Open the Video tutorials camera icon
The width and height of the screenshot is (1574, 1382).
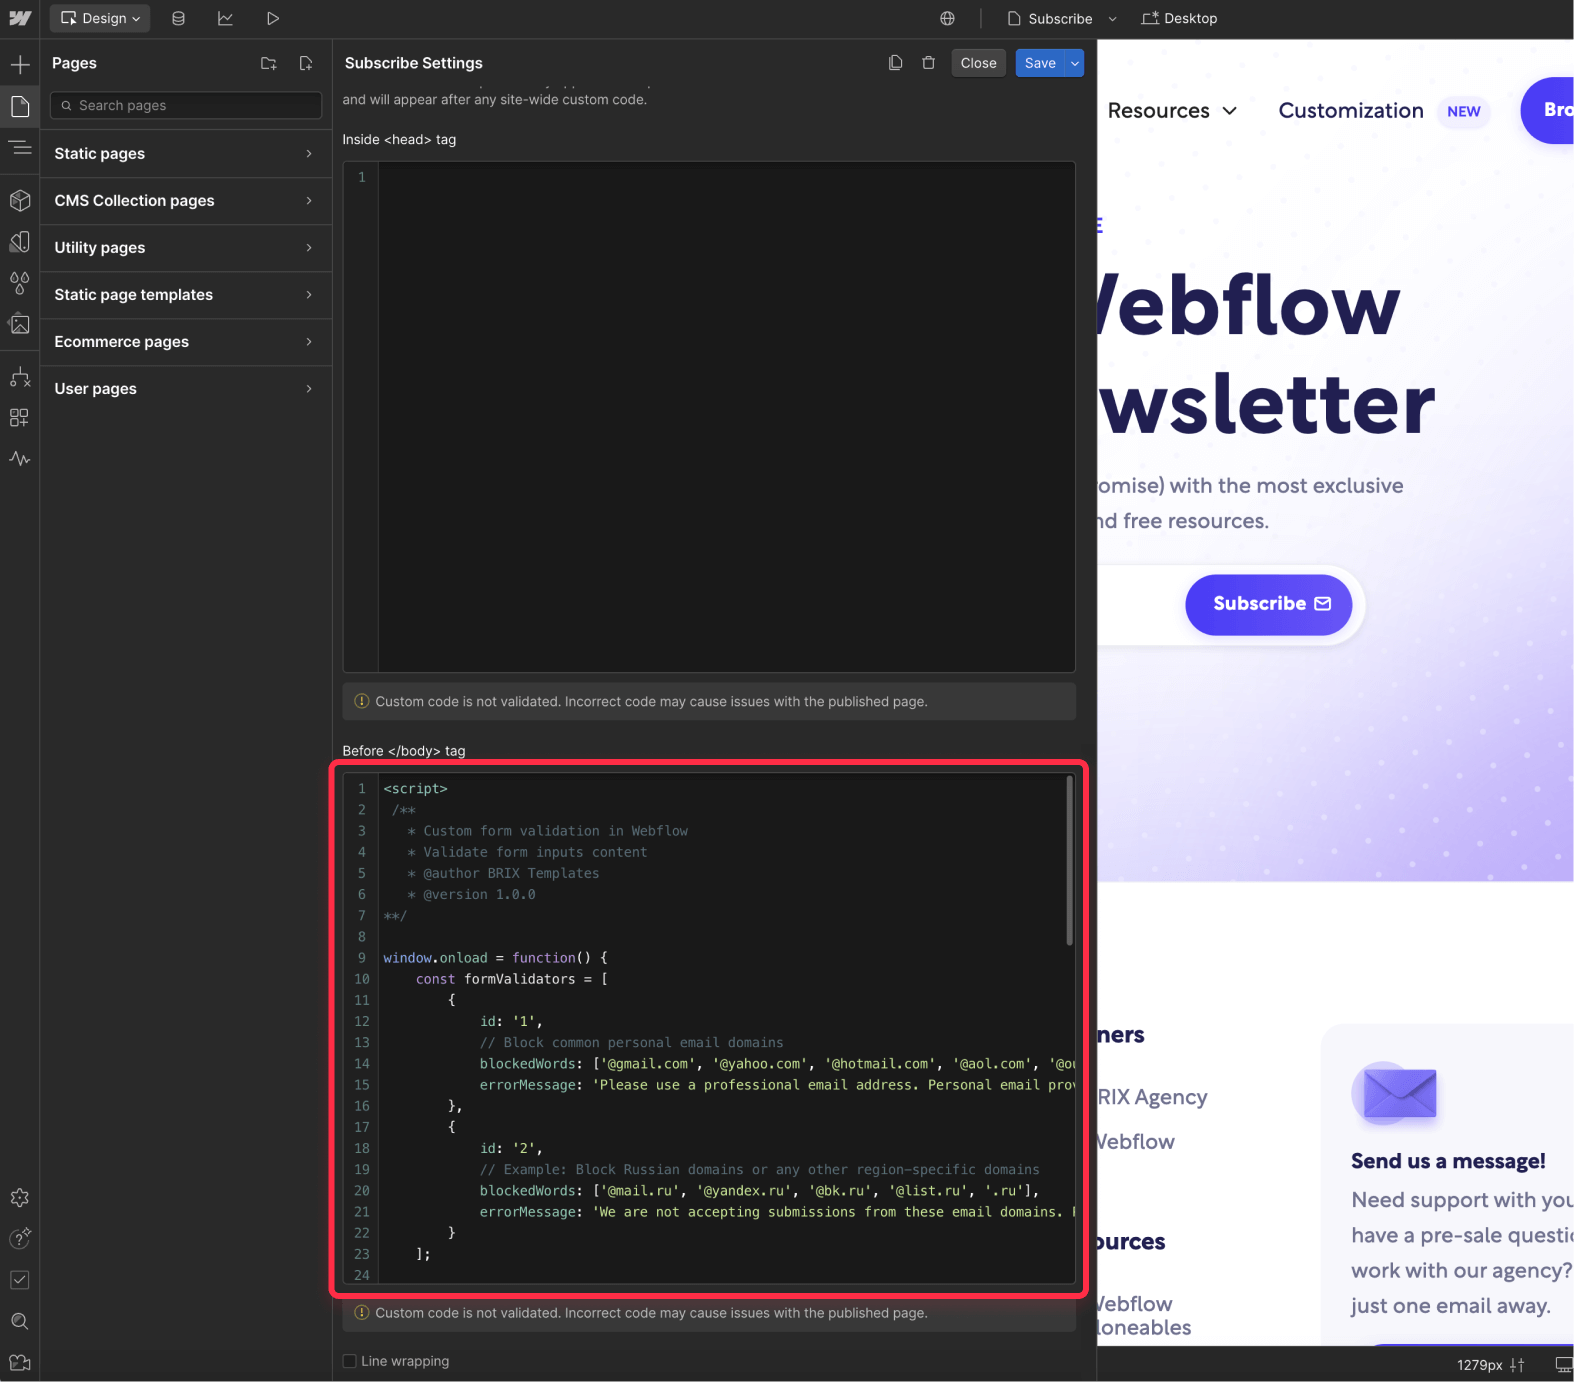pos(20,1362)
